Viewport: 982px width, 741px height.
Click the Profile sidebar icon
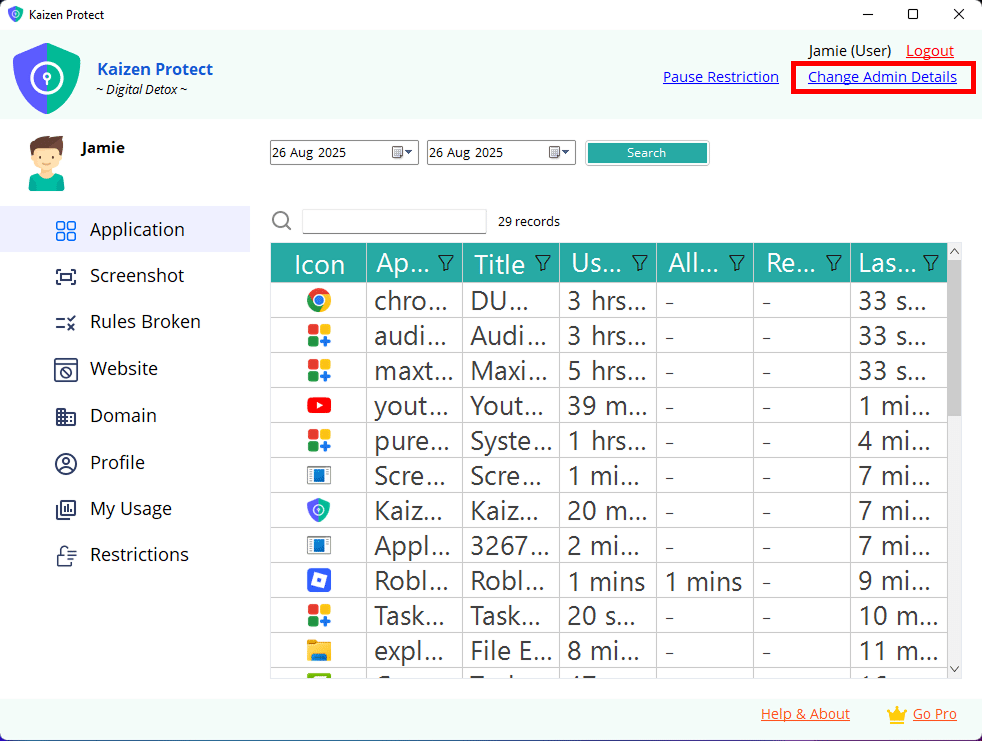pyautogui.click(x=66, y=464)
